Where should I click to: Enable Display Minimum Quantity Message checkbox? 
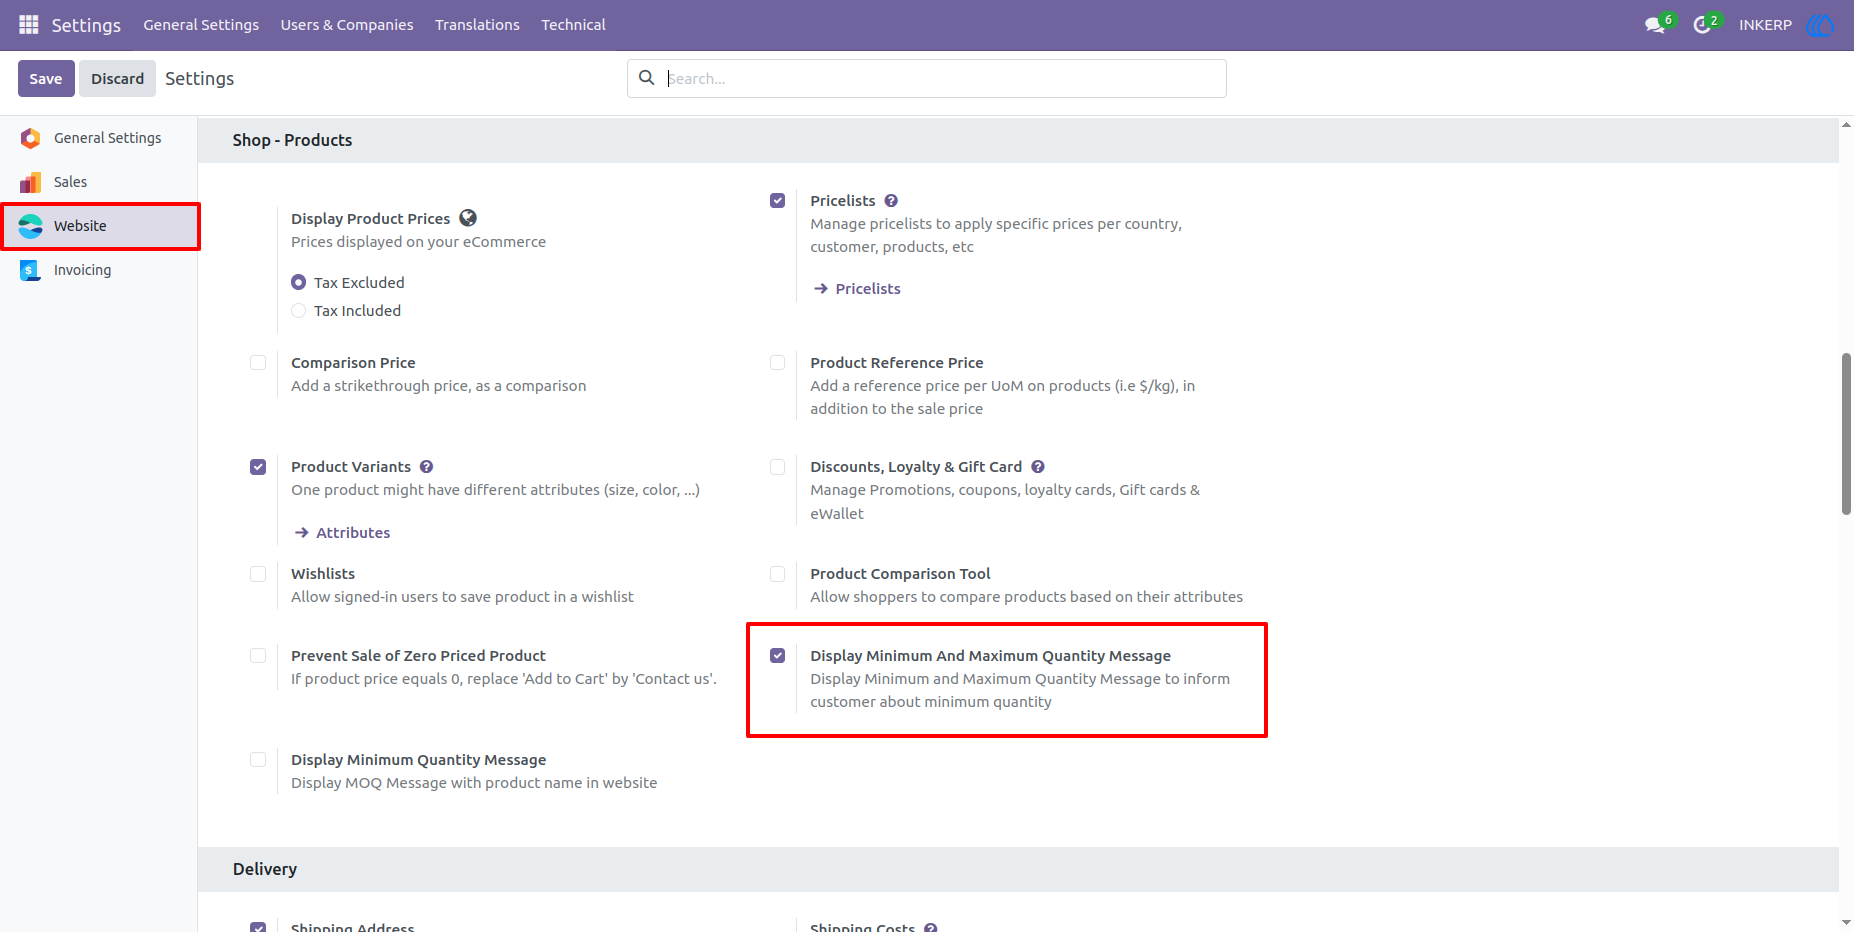[x=258, y=760]
